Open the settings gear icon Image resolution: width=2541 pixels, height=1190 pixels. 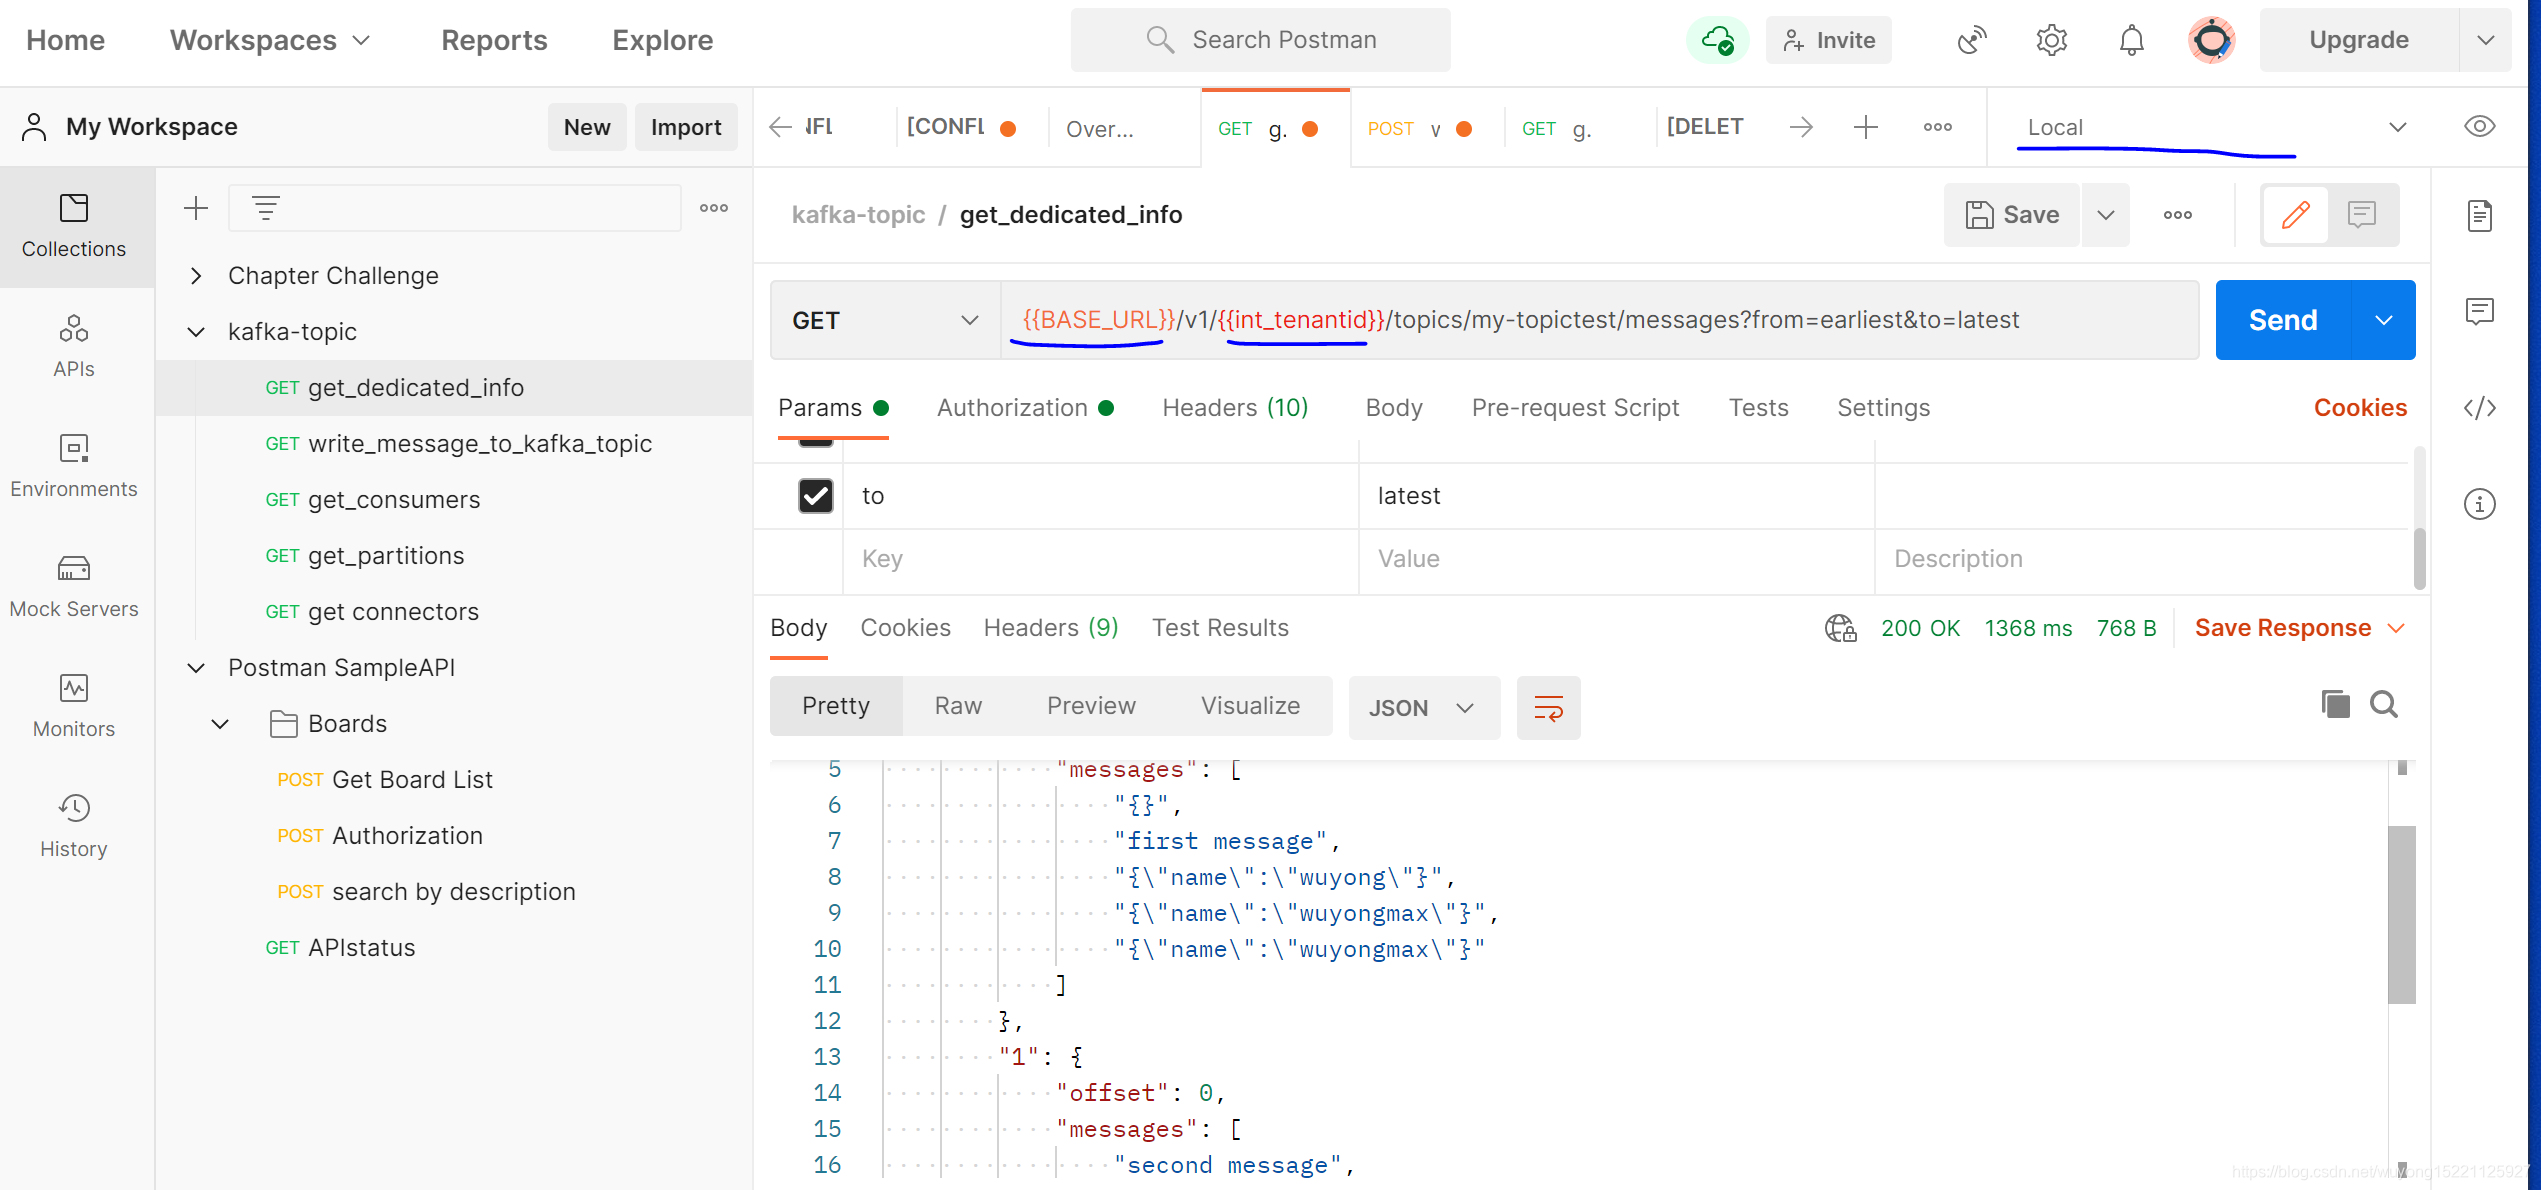2051,40
